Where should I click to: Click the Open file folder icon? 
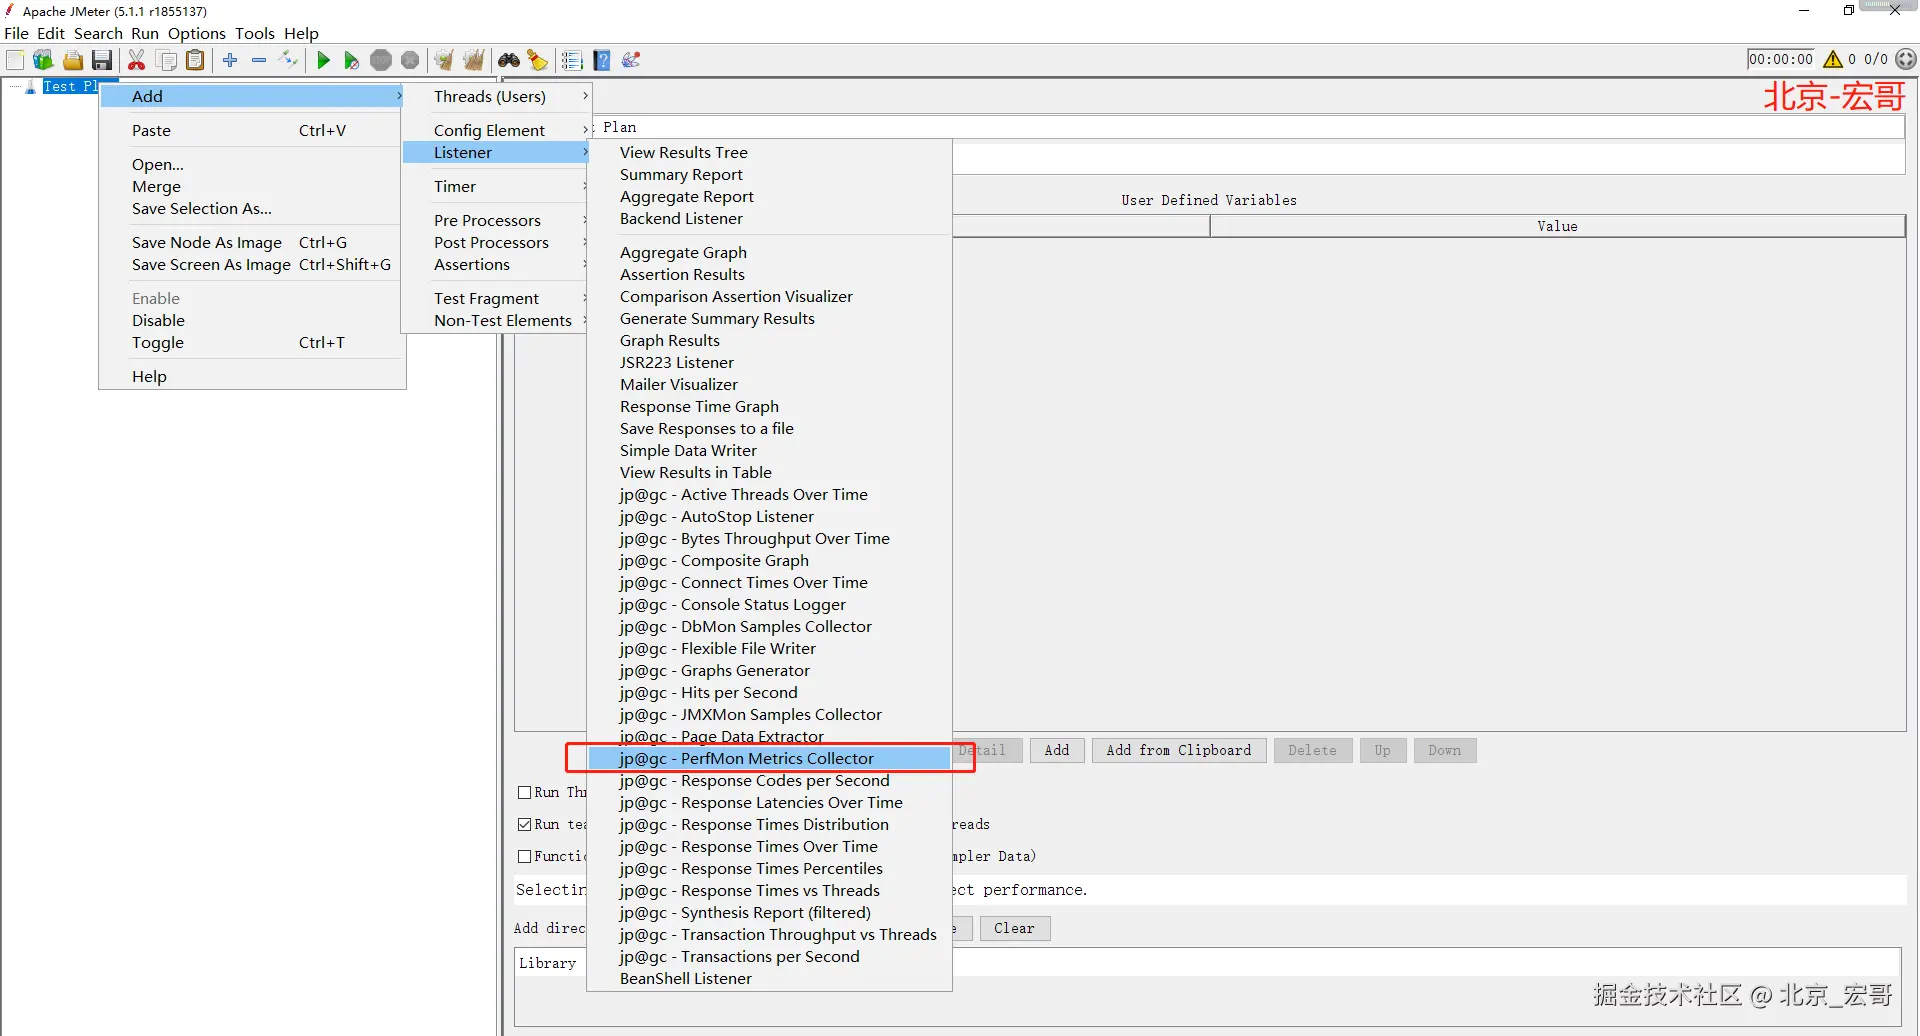point(73,60)
